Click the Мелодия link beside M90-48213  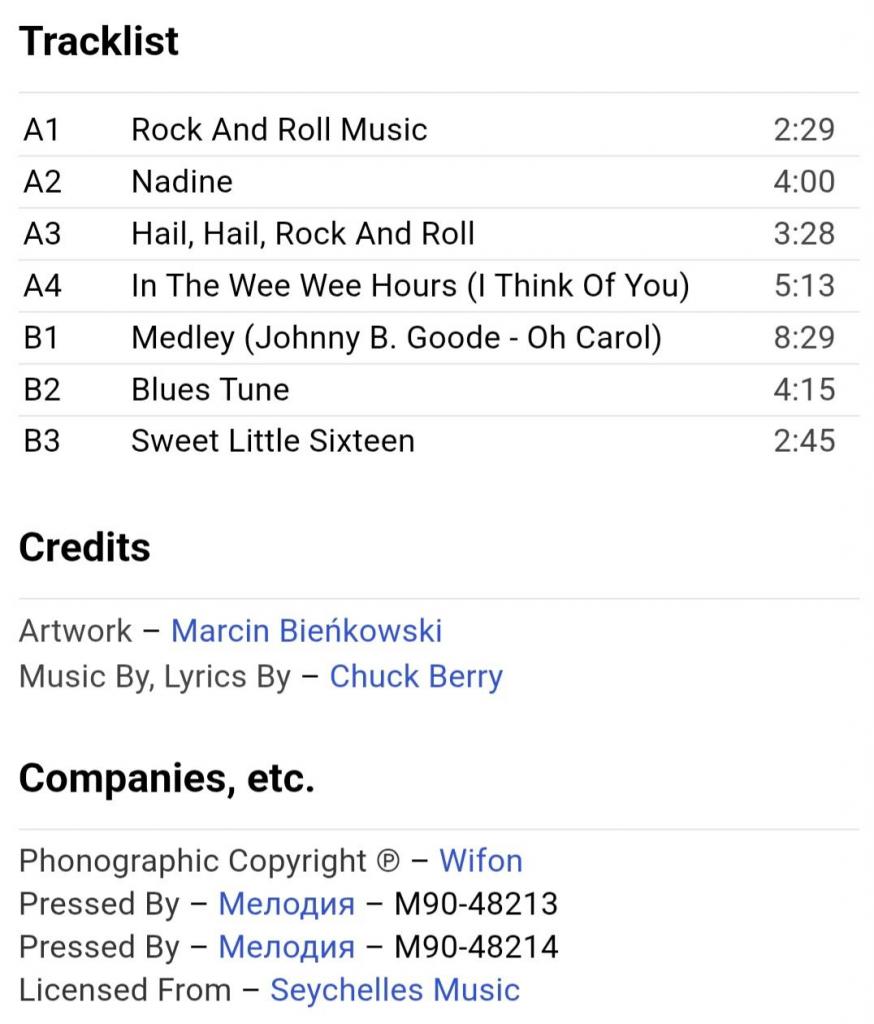coord(286,904)
